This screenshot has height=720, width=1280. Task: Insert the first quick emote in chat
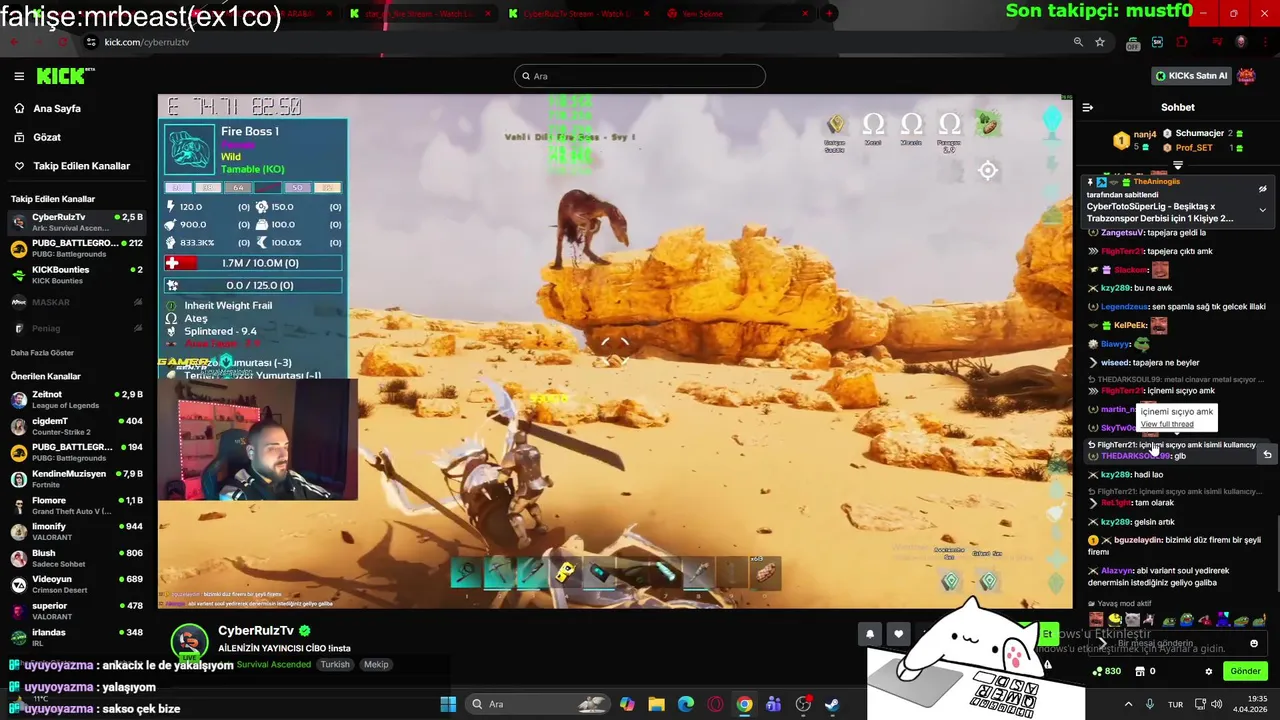pos(1098,620)
